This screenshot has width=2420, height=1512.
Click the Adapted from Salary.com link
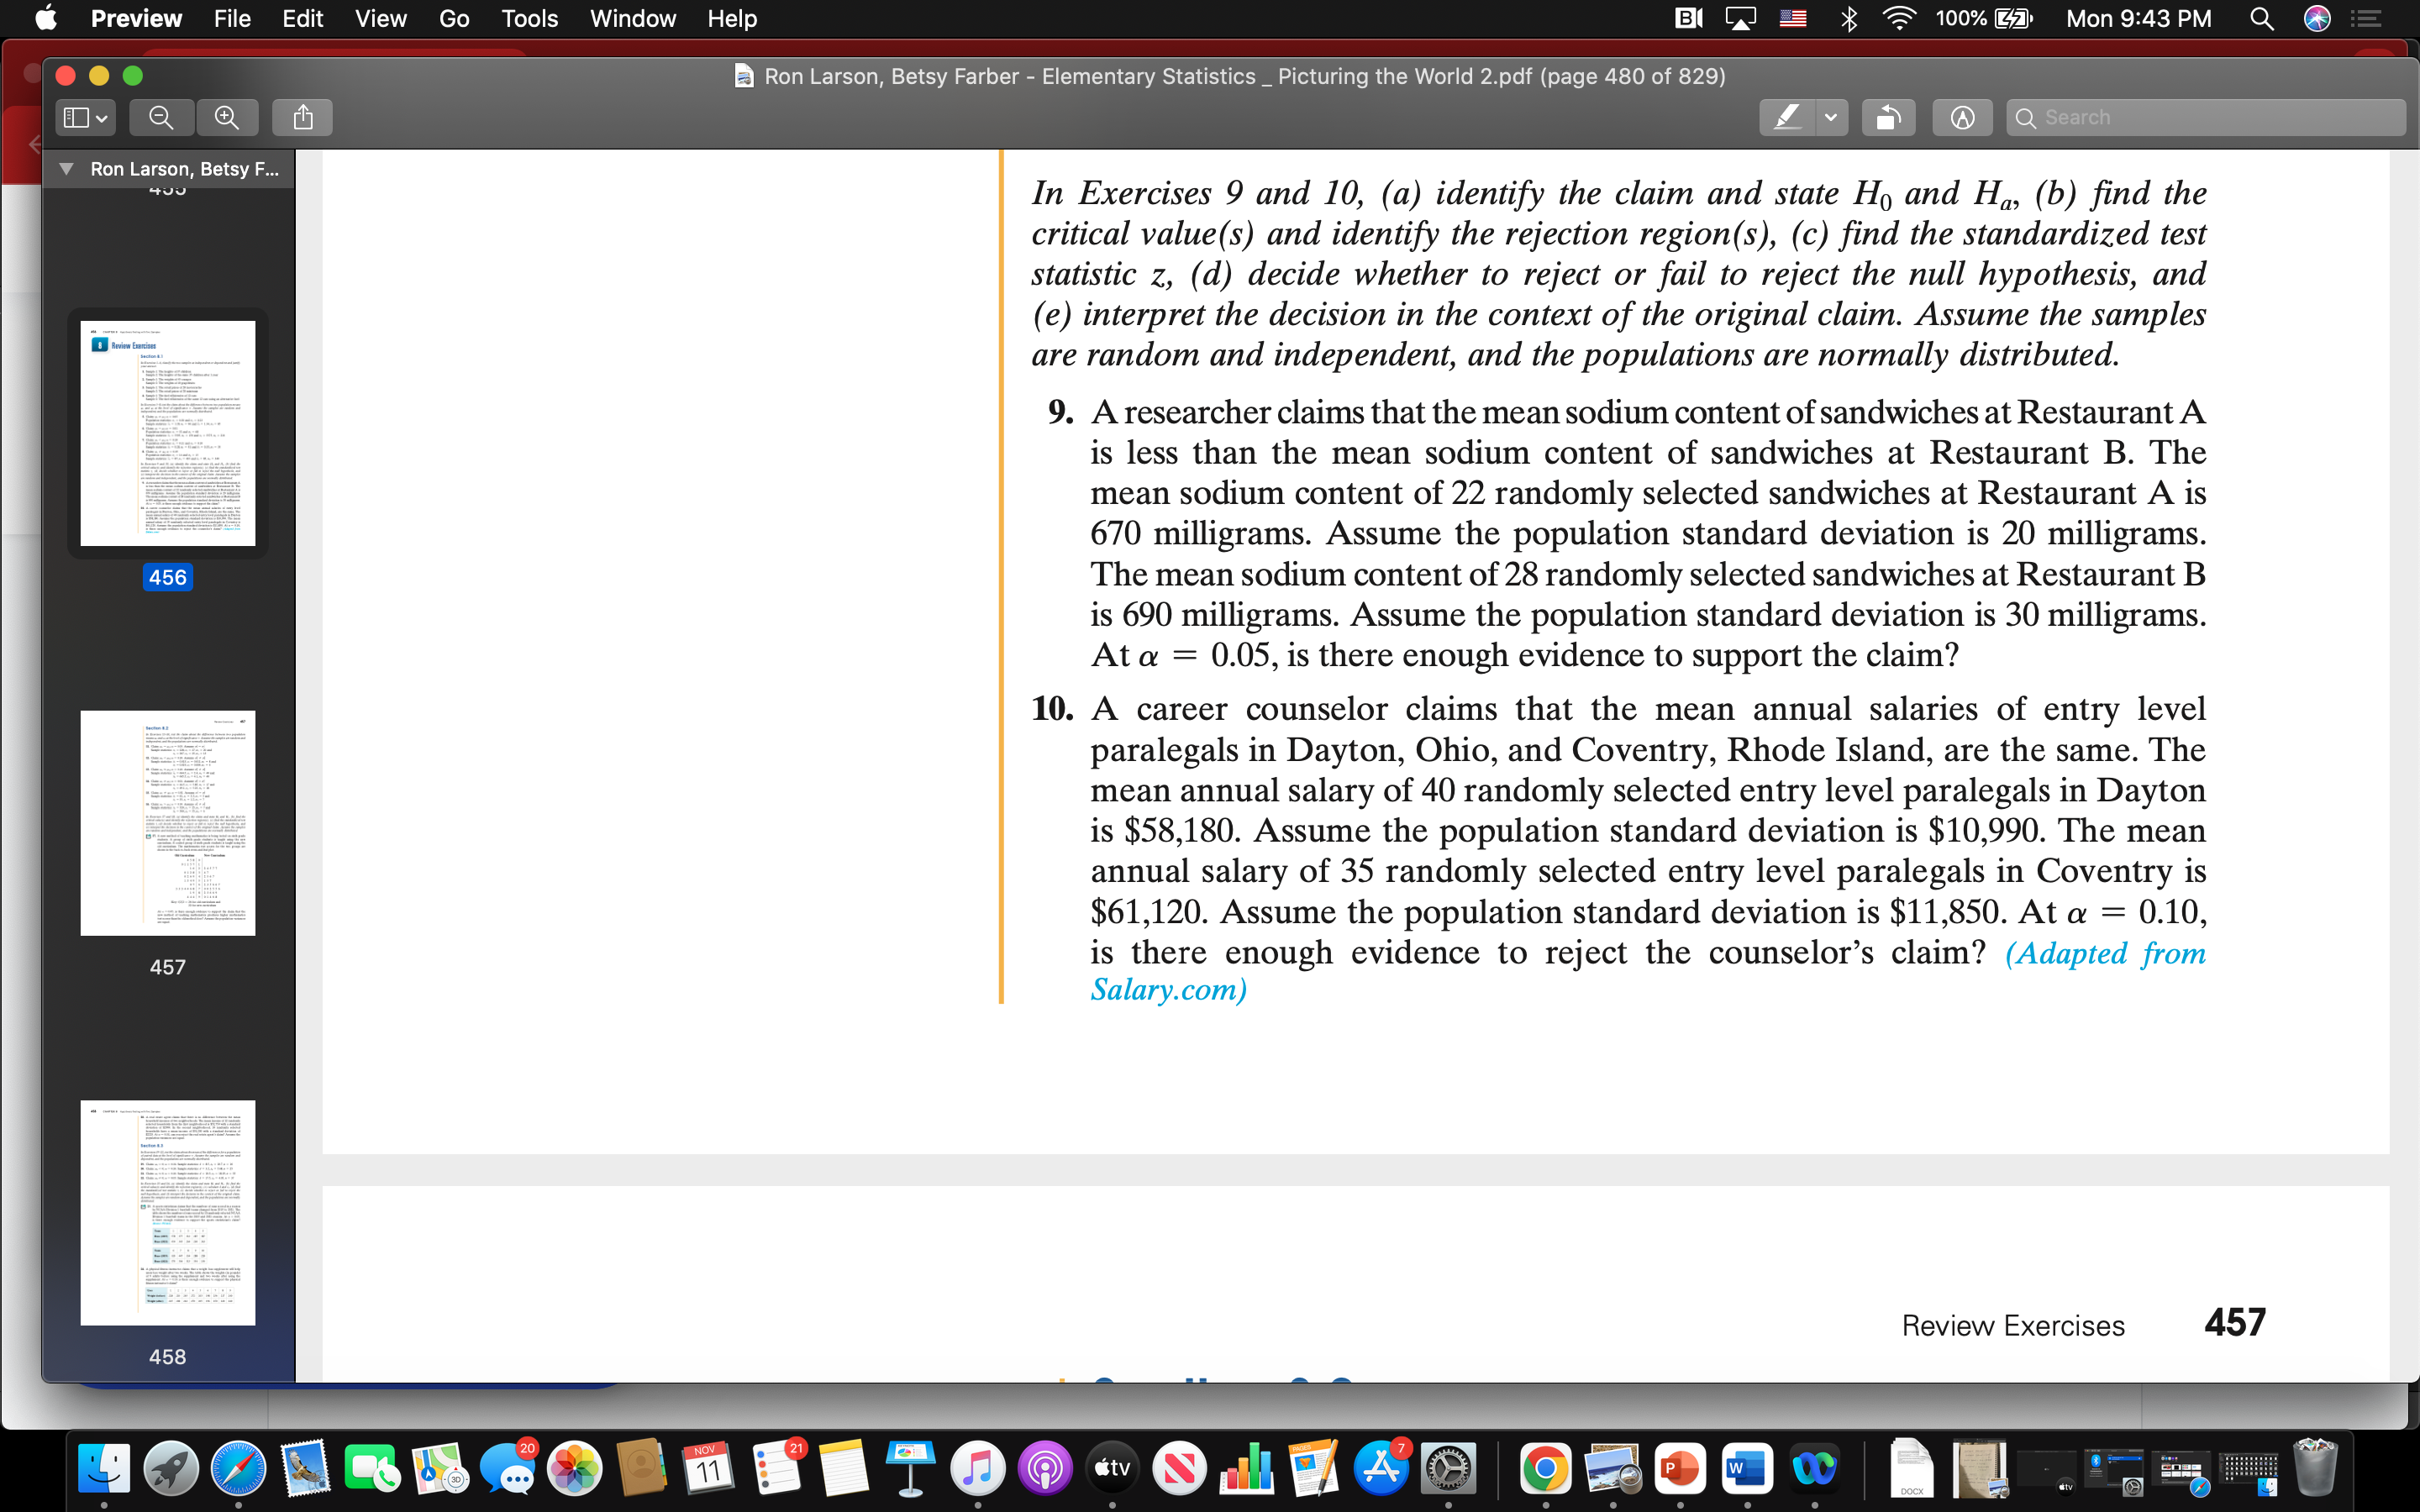pyautogui.click(x=2104, y=953)
